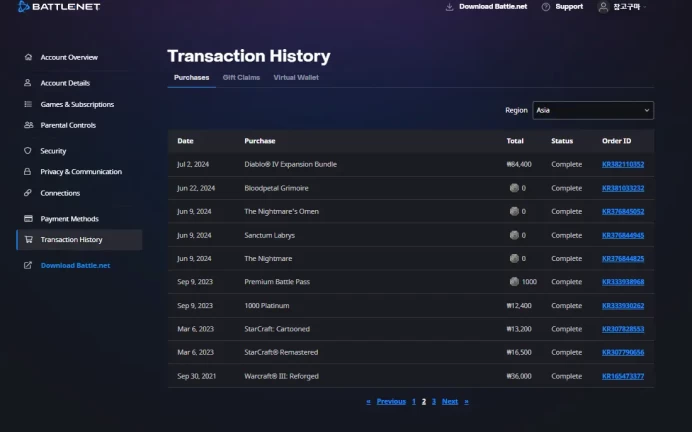
Task: Jump to last page with double arrow
Action: pyautogui.click(x=466, y=402)
